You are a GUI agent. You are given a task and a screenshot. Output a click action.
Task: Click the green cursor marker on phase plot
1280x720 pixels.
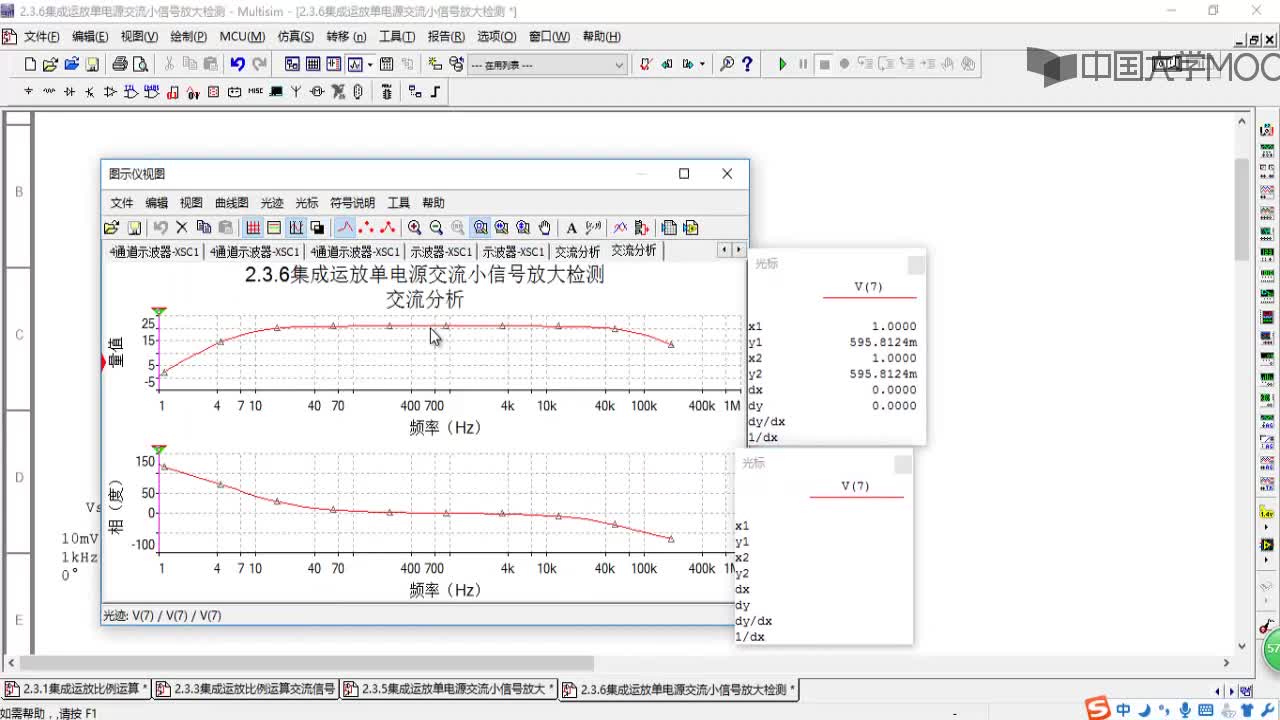tap(159, 449)
